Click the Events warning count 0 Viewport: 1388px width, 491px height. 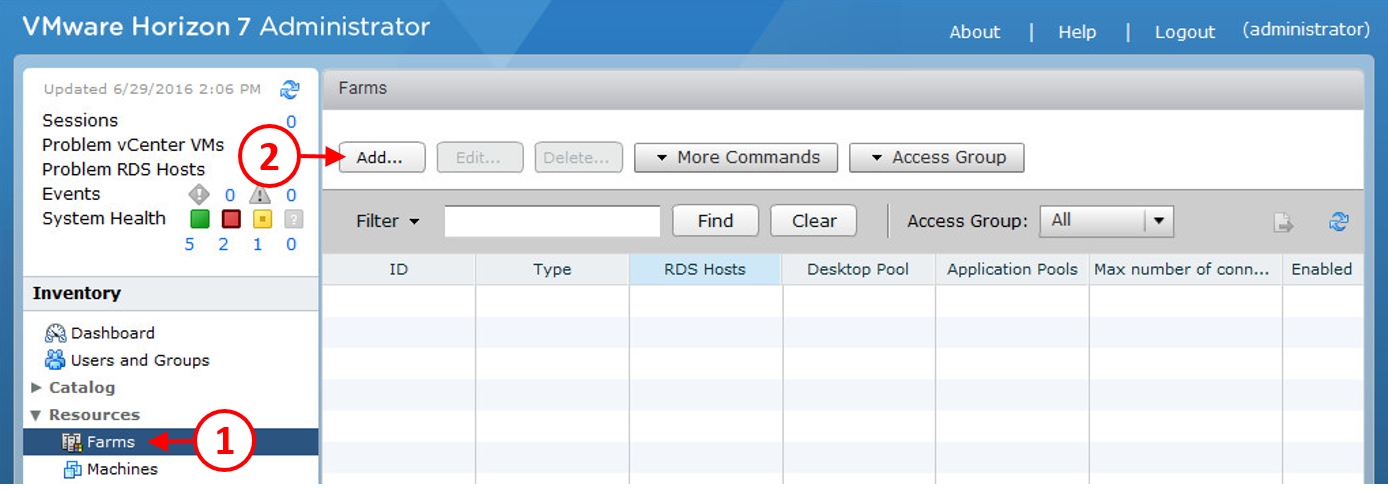pyautogui.click(x=291, y=195)
